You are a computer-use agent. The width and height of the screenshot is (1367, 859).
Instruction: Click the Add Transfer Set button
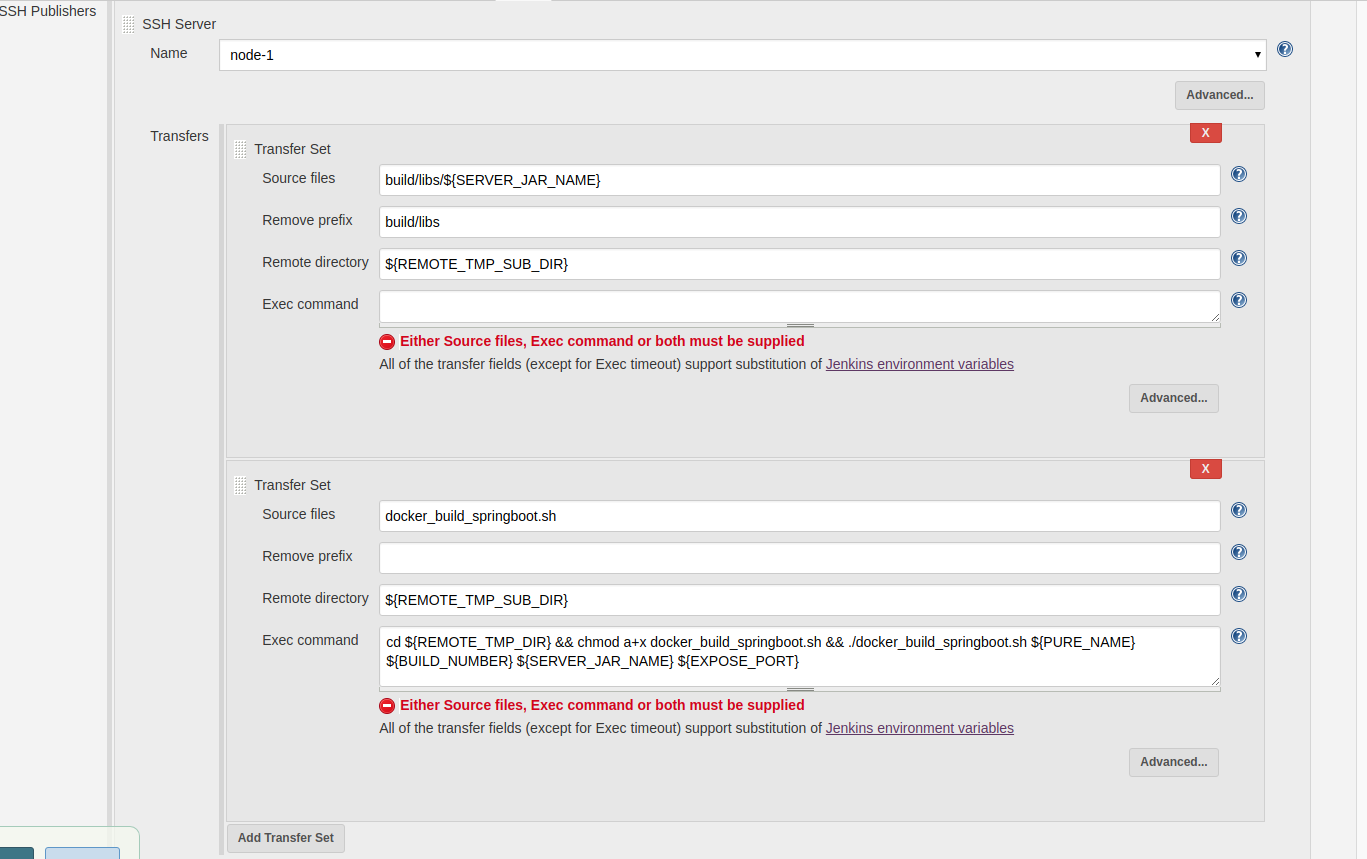286,838
